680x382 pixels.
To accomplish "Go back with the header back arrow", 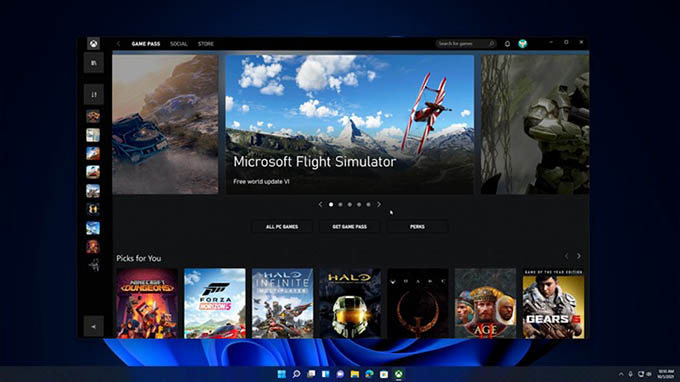I will (118, 44).
